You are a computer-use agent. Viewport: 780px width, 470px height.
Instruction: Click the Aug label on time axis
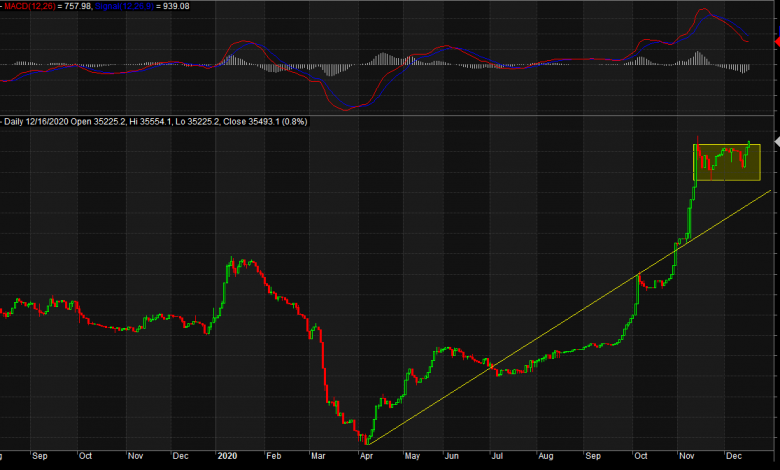(544, 456)
